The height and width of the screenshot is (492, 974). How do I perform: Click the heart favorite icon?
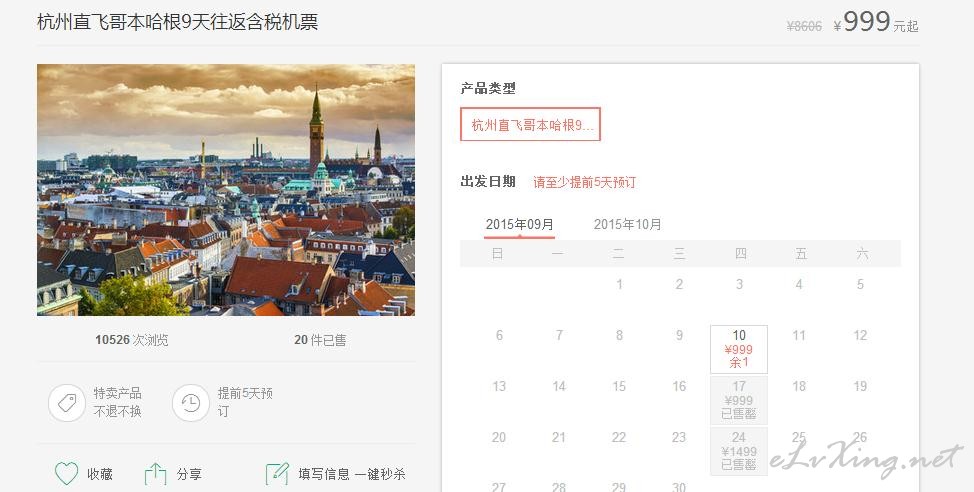tap(66, 474)
